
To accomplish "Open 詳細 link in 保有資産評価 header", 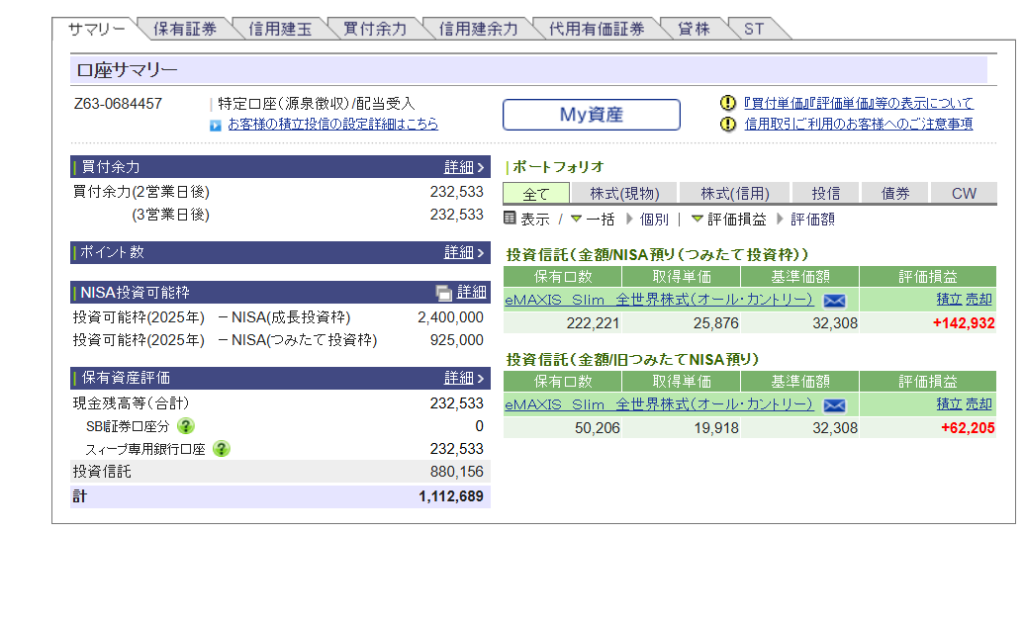I will (464, 378).
